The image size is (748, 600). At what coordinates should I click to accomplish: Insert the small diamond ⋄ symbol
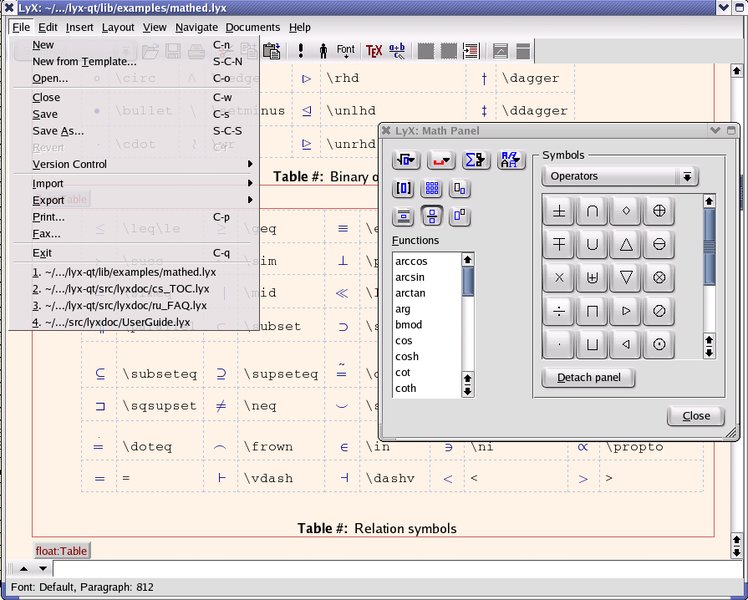point(625,210)
